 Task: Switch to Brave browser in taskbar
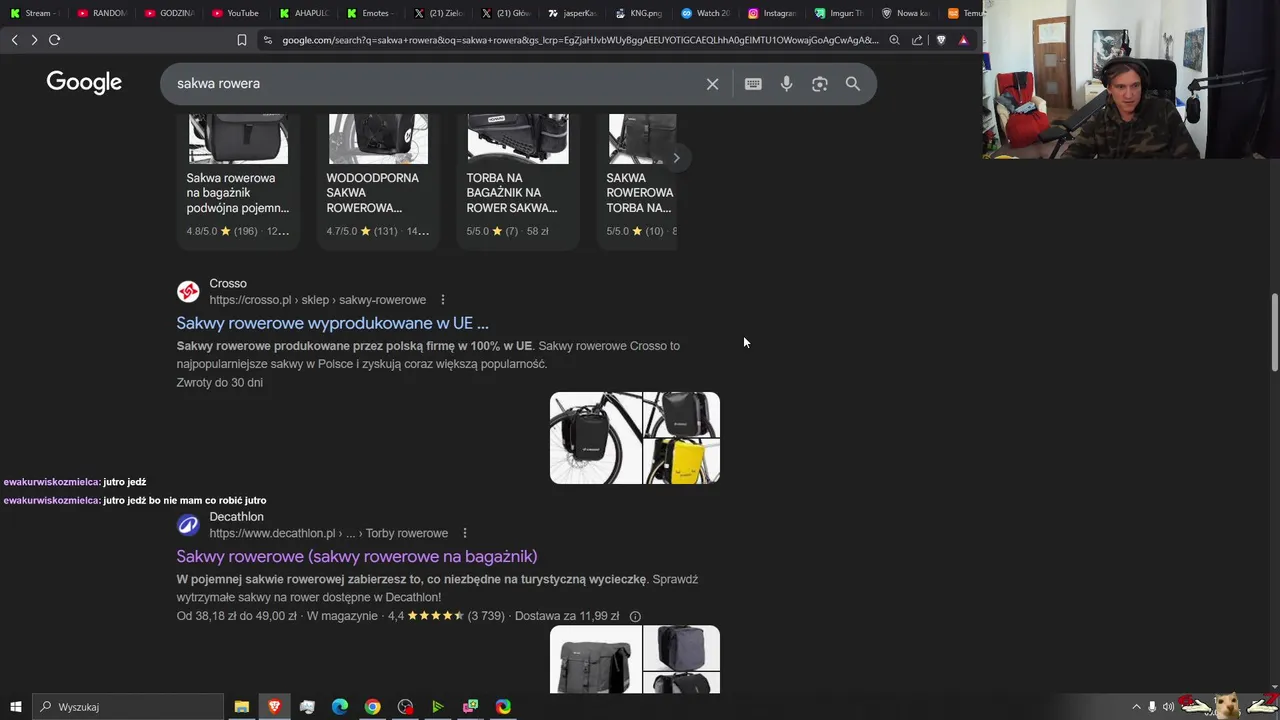(x=274, y=707)
